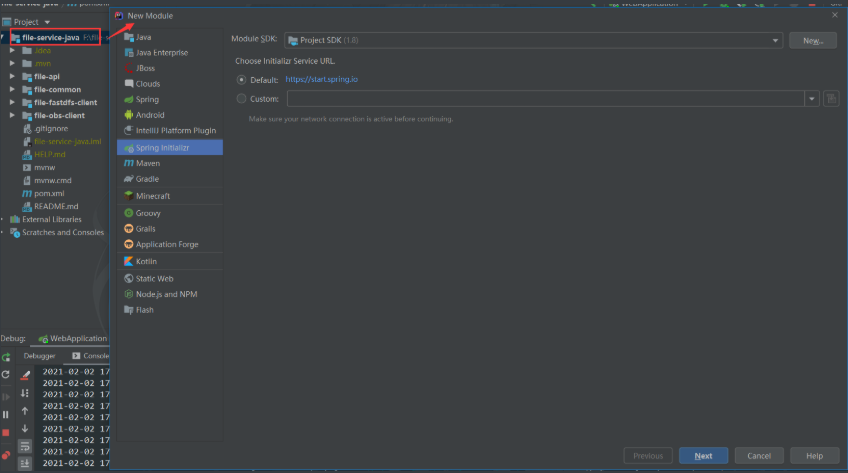Image resolution: width=848 pixels, height=473 pixels.
Task: Select file-service-java root project
Action: click(x=50, y=38)
